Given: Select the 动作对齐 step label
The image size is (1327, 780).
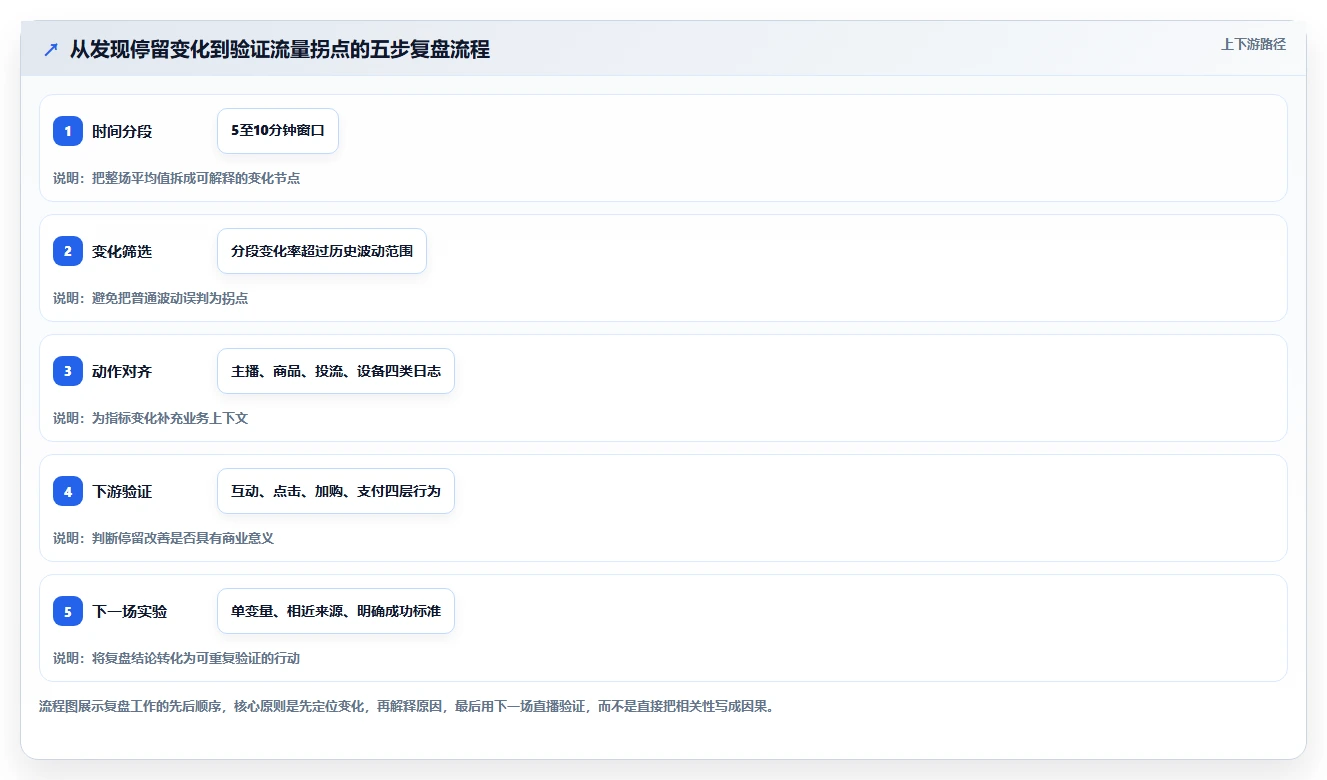Looking at the screenshot, I should point(122,371).
